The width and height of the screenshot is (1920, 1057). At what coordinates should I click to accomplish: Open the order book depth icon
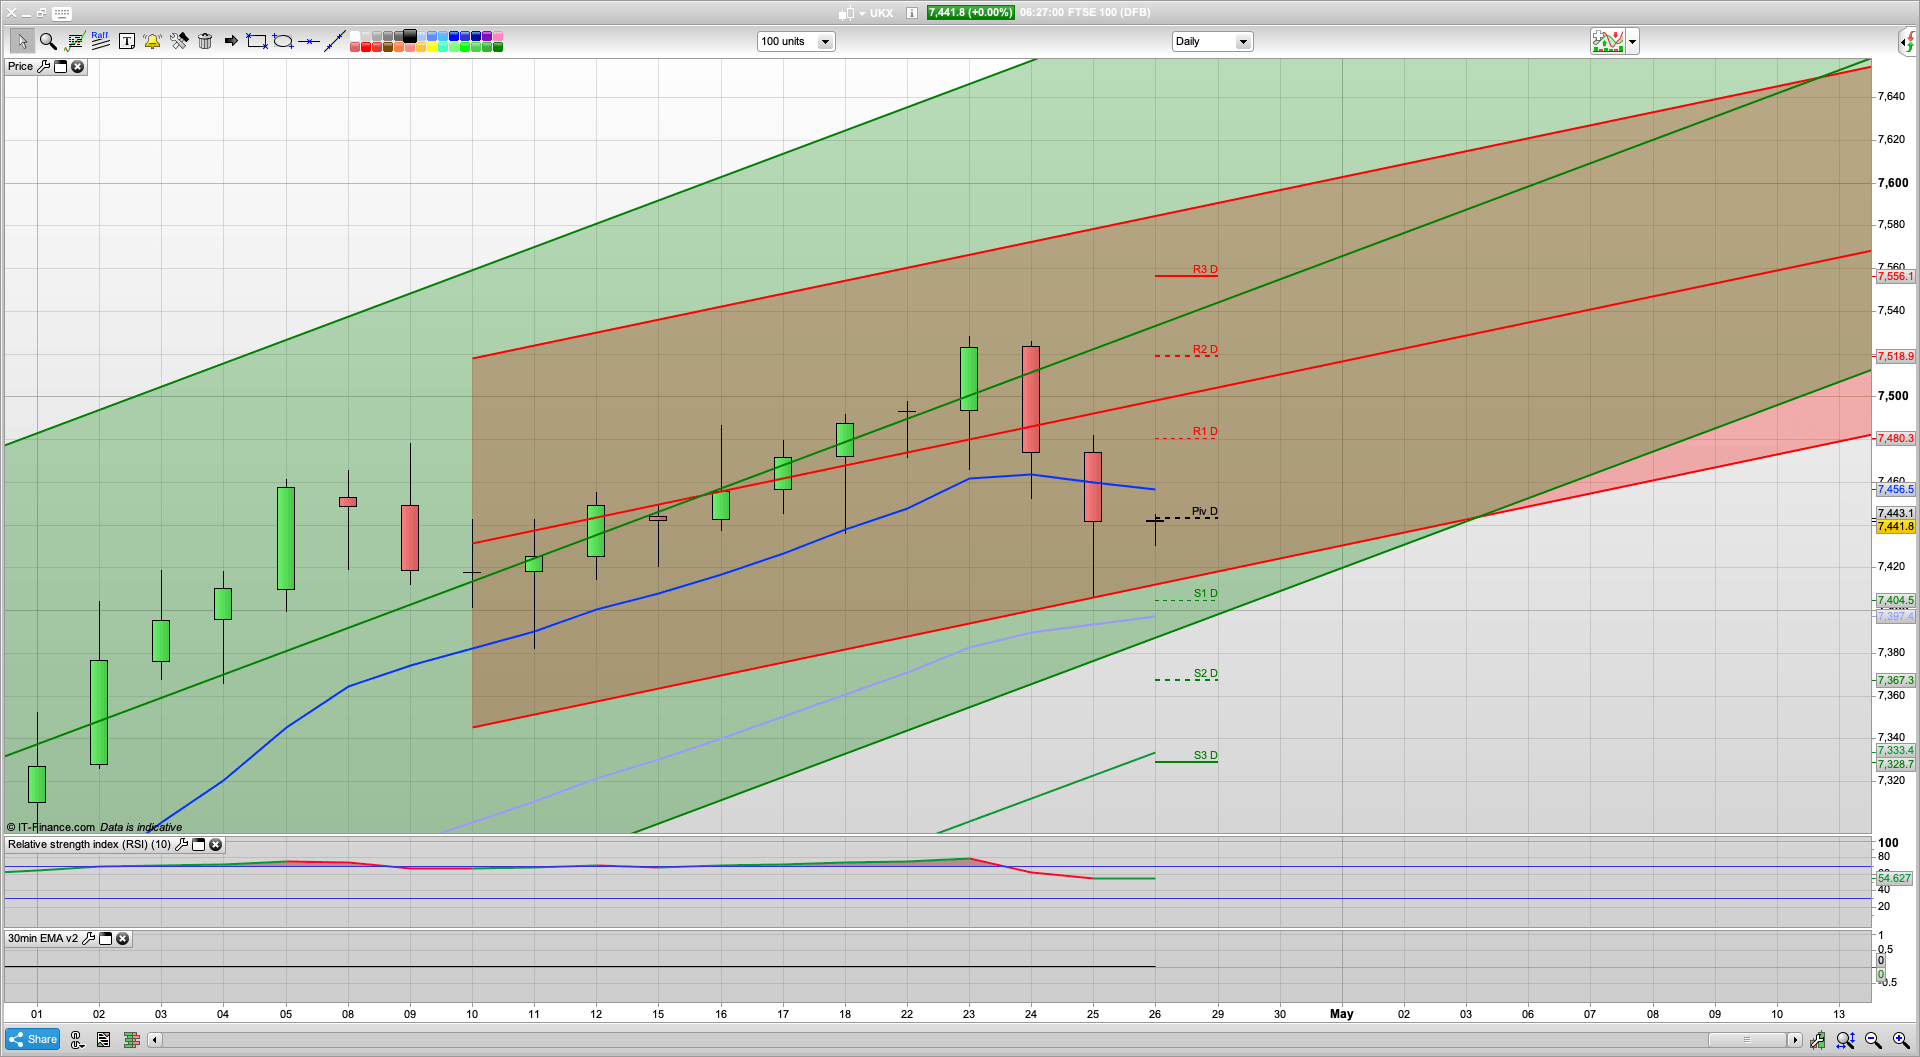point(131,1040)
